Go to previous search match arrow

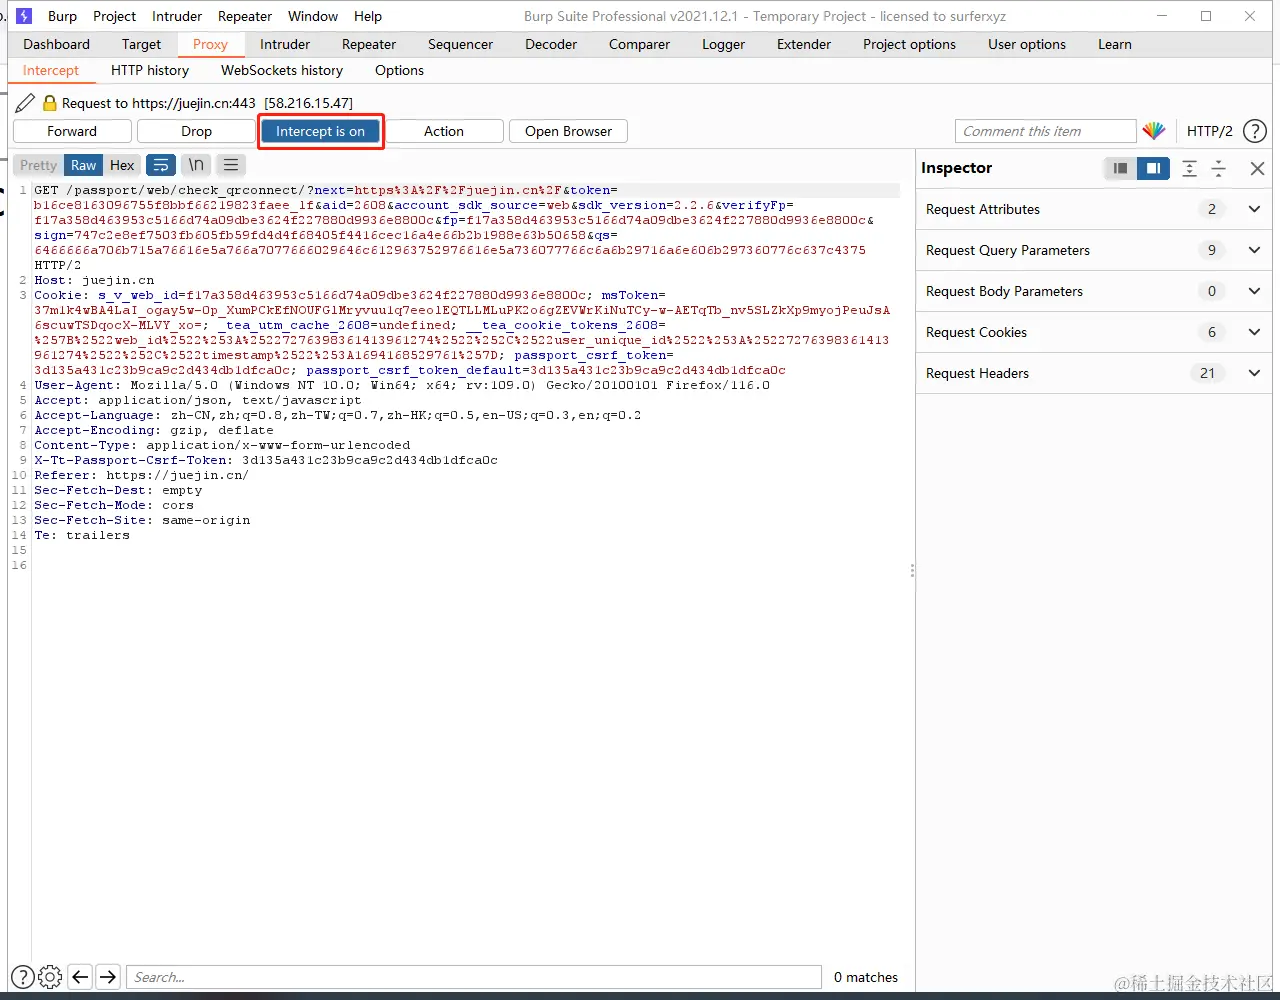(x=80, y=977)
